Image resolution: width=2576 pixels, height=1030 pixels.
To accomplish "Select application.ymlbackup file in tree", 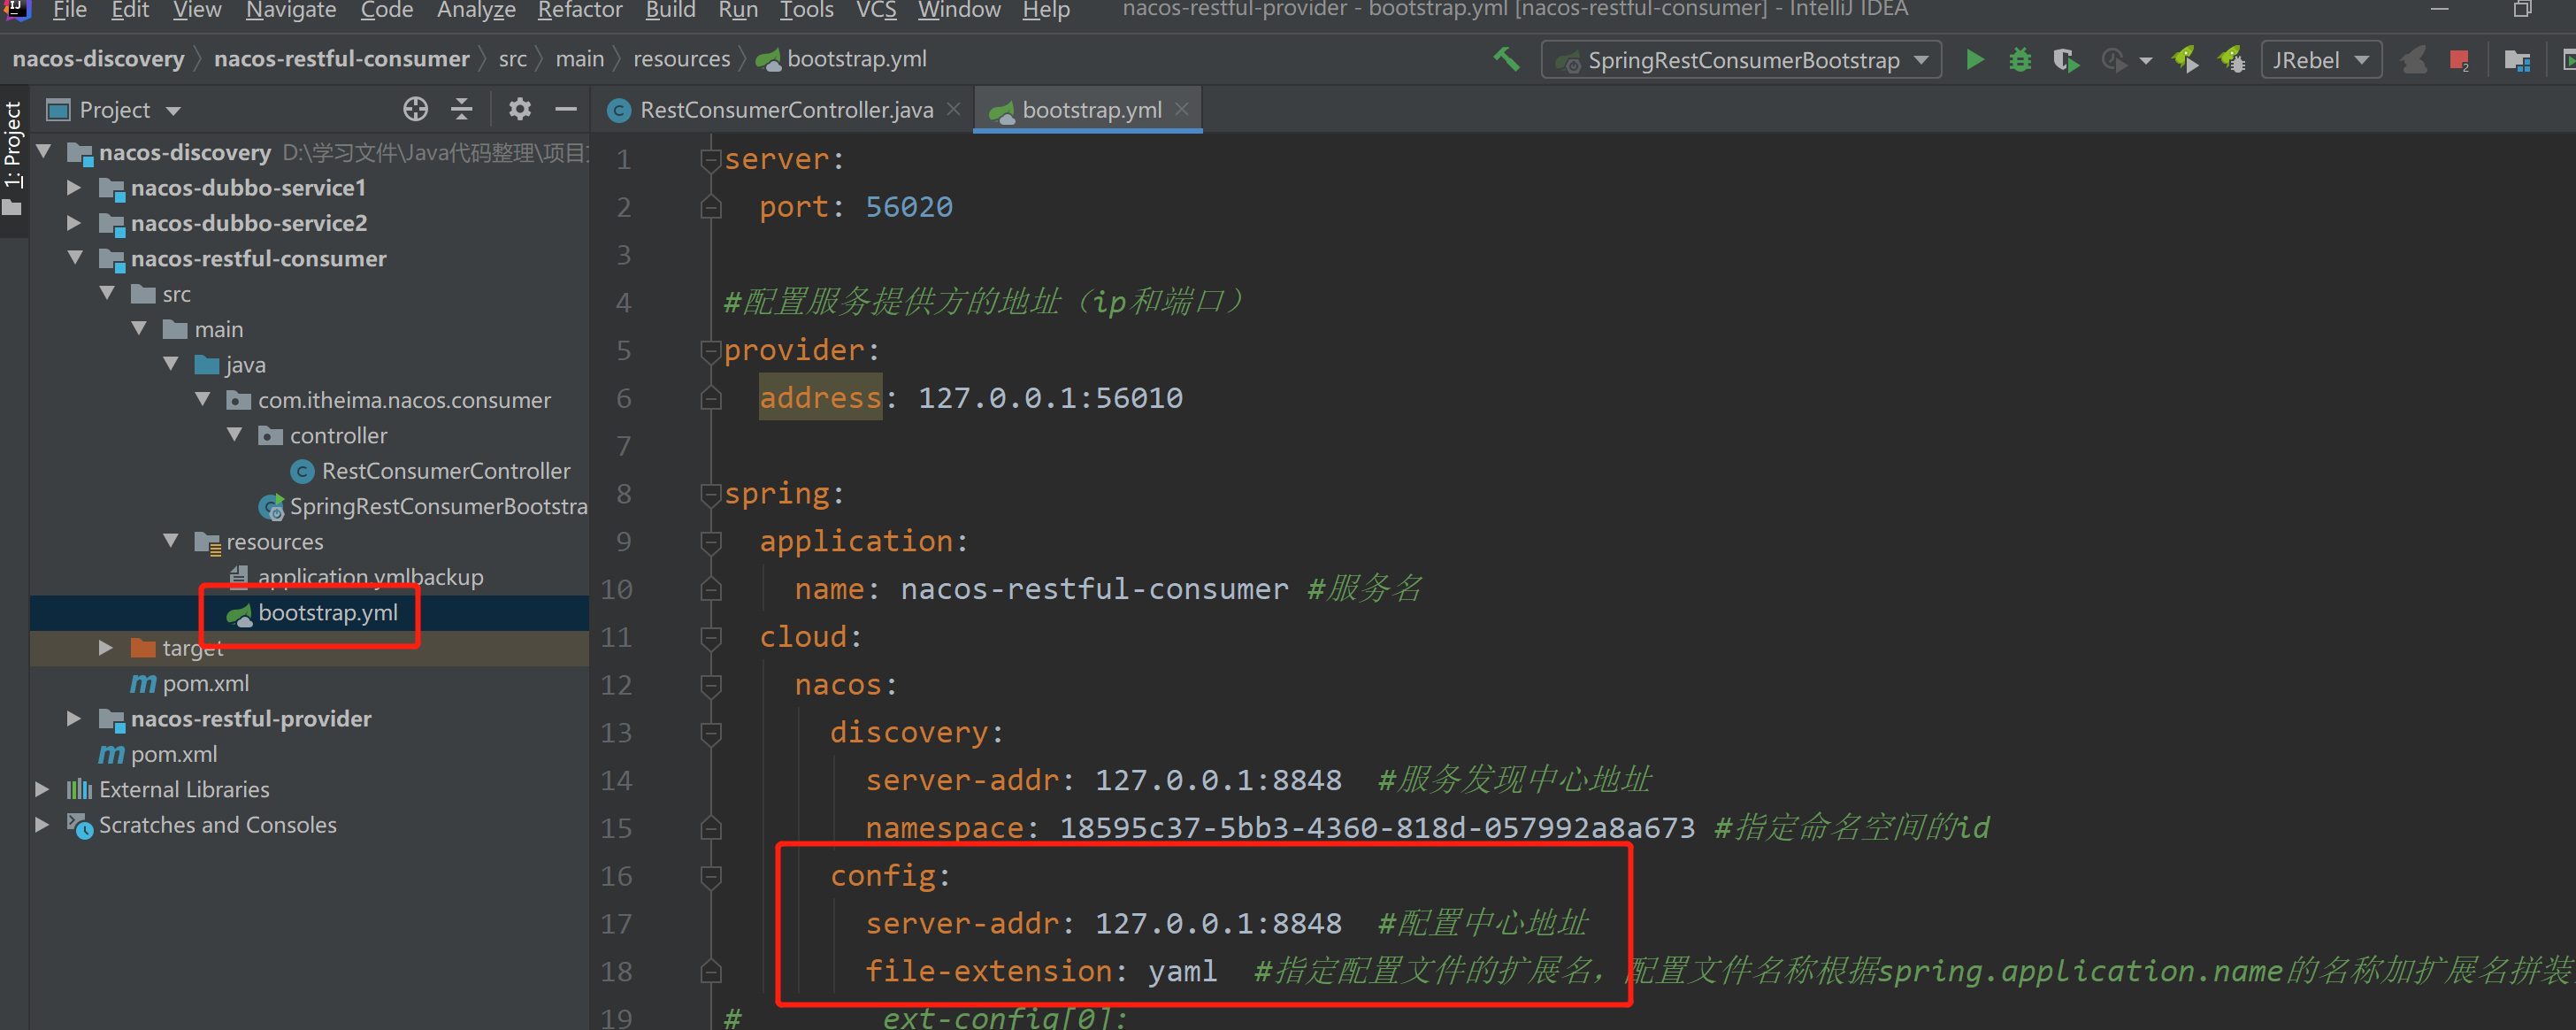I will tap(356, 577).
